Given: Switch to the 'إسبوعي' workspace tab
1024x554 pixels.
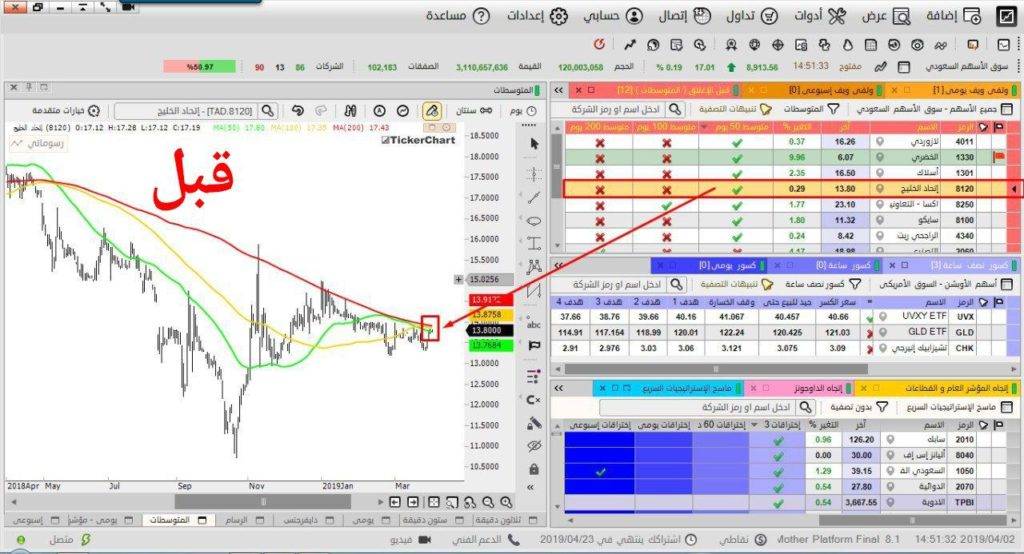Looking at the screenshot, I should pos(36,520).
